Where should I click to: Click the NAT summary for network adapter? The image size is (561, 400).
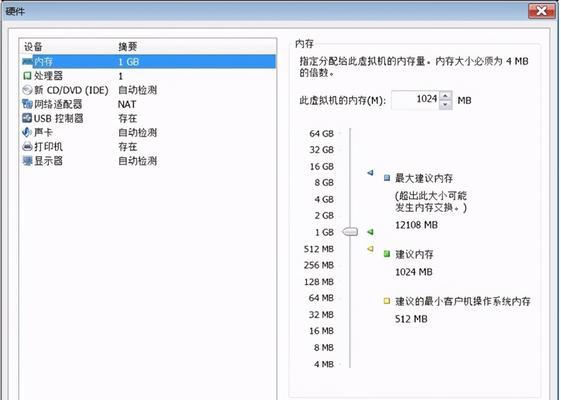pos(127,104)
